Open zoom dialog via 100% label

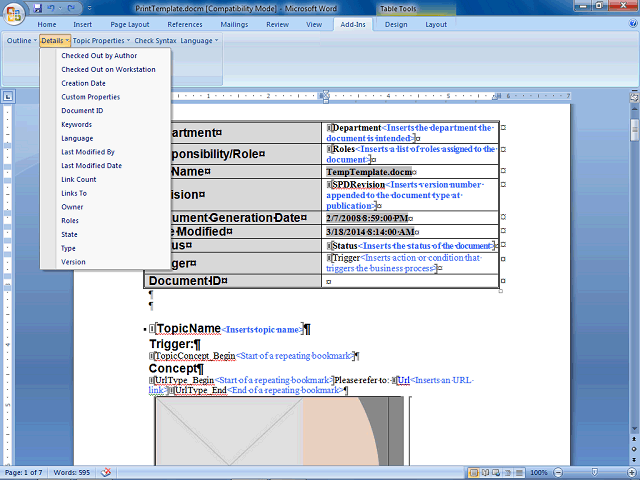coord(538,473)
